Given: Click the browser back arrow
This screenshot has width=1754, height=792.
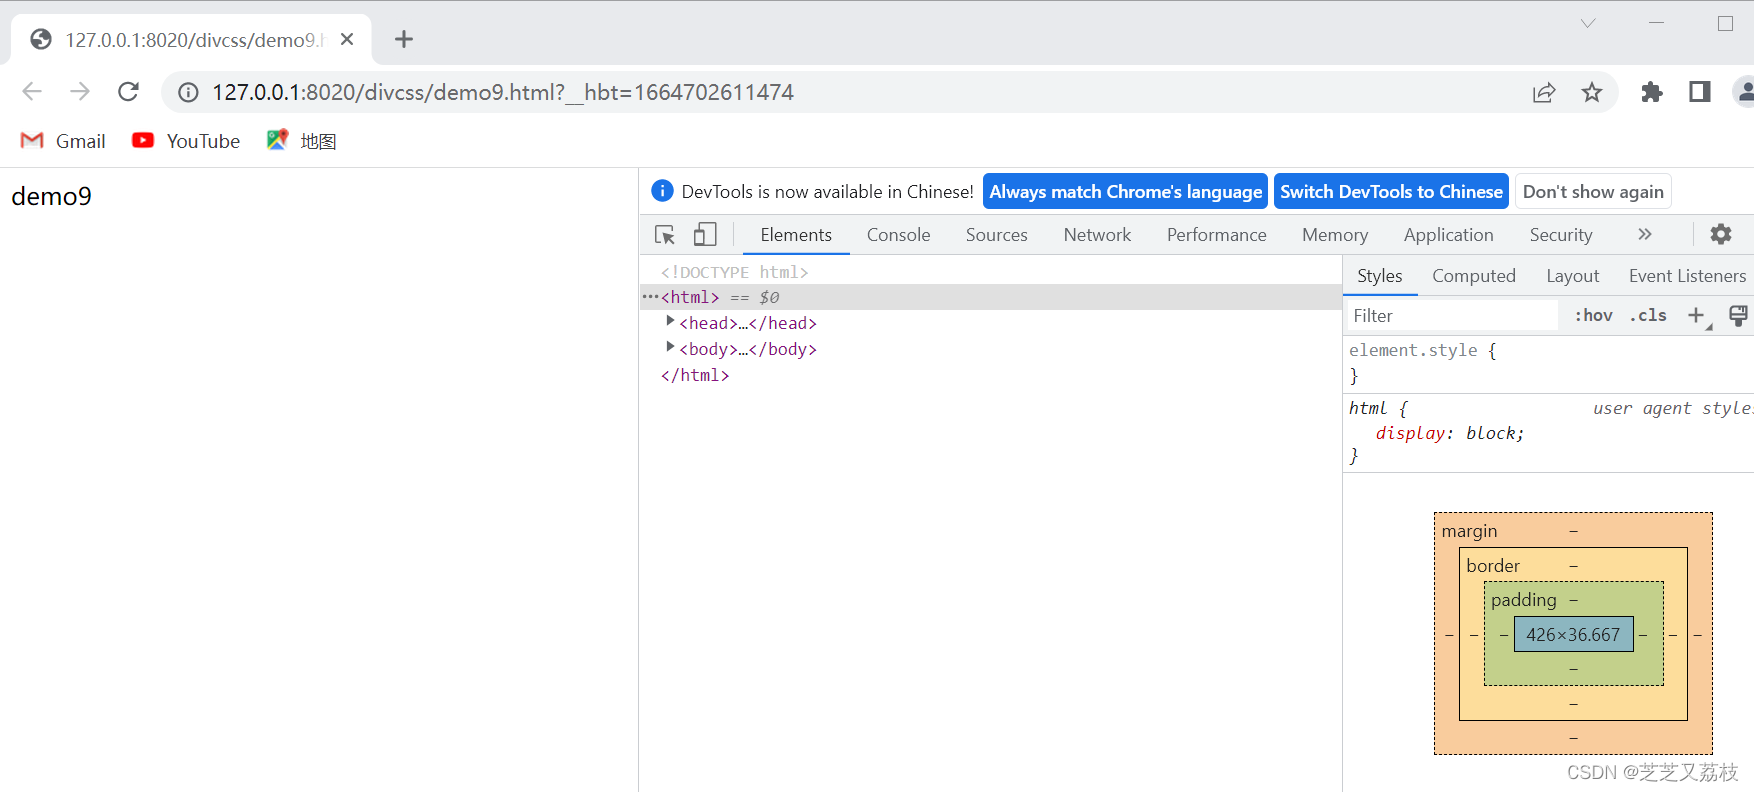Looking at the screenshot, I should 32,92.
